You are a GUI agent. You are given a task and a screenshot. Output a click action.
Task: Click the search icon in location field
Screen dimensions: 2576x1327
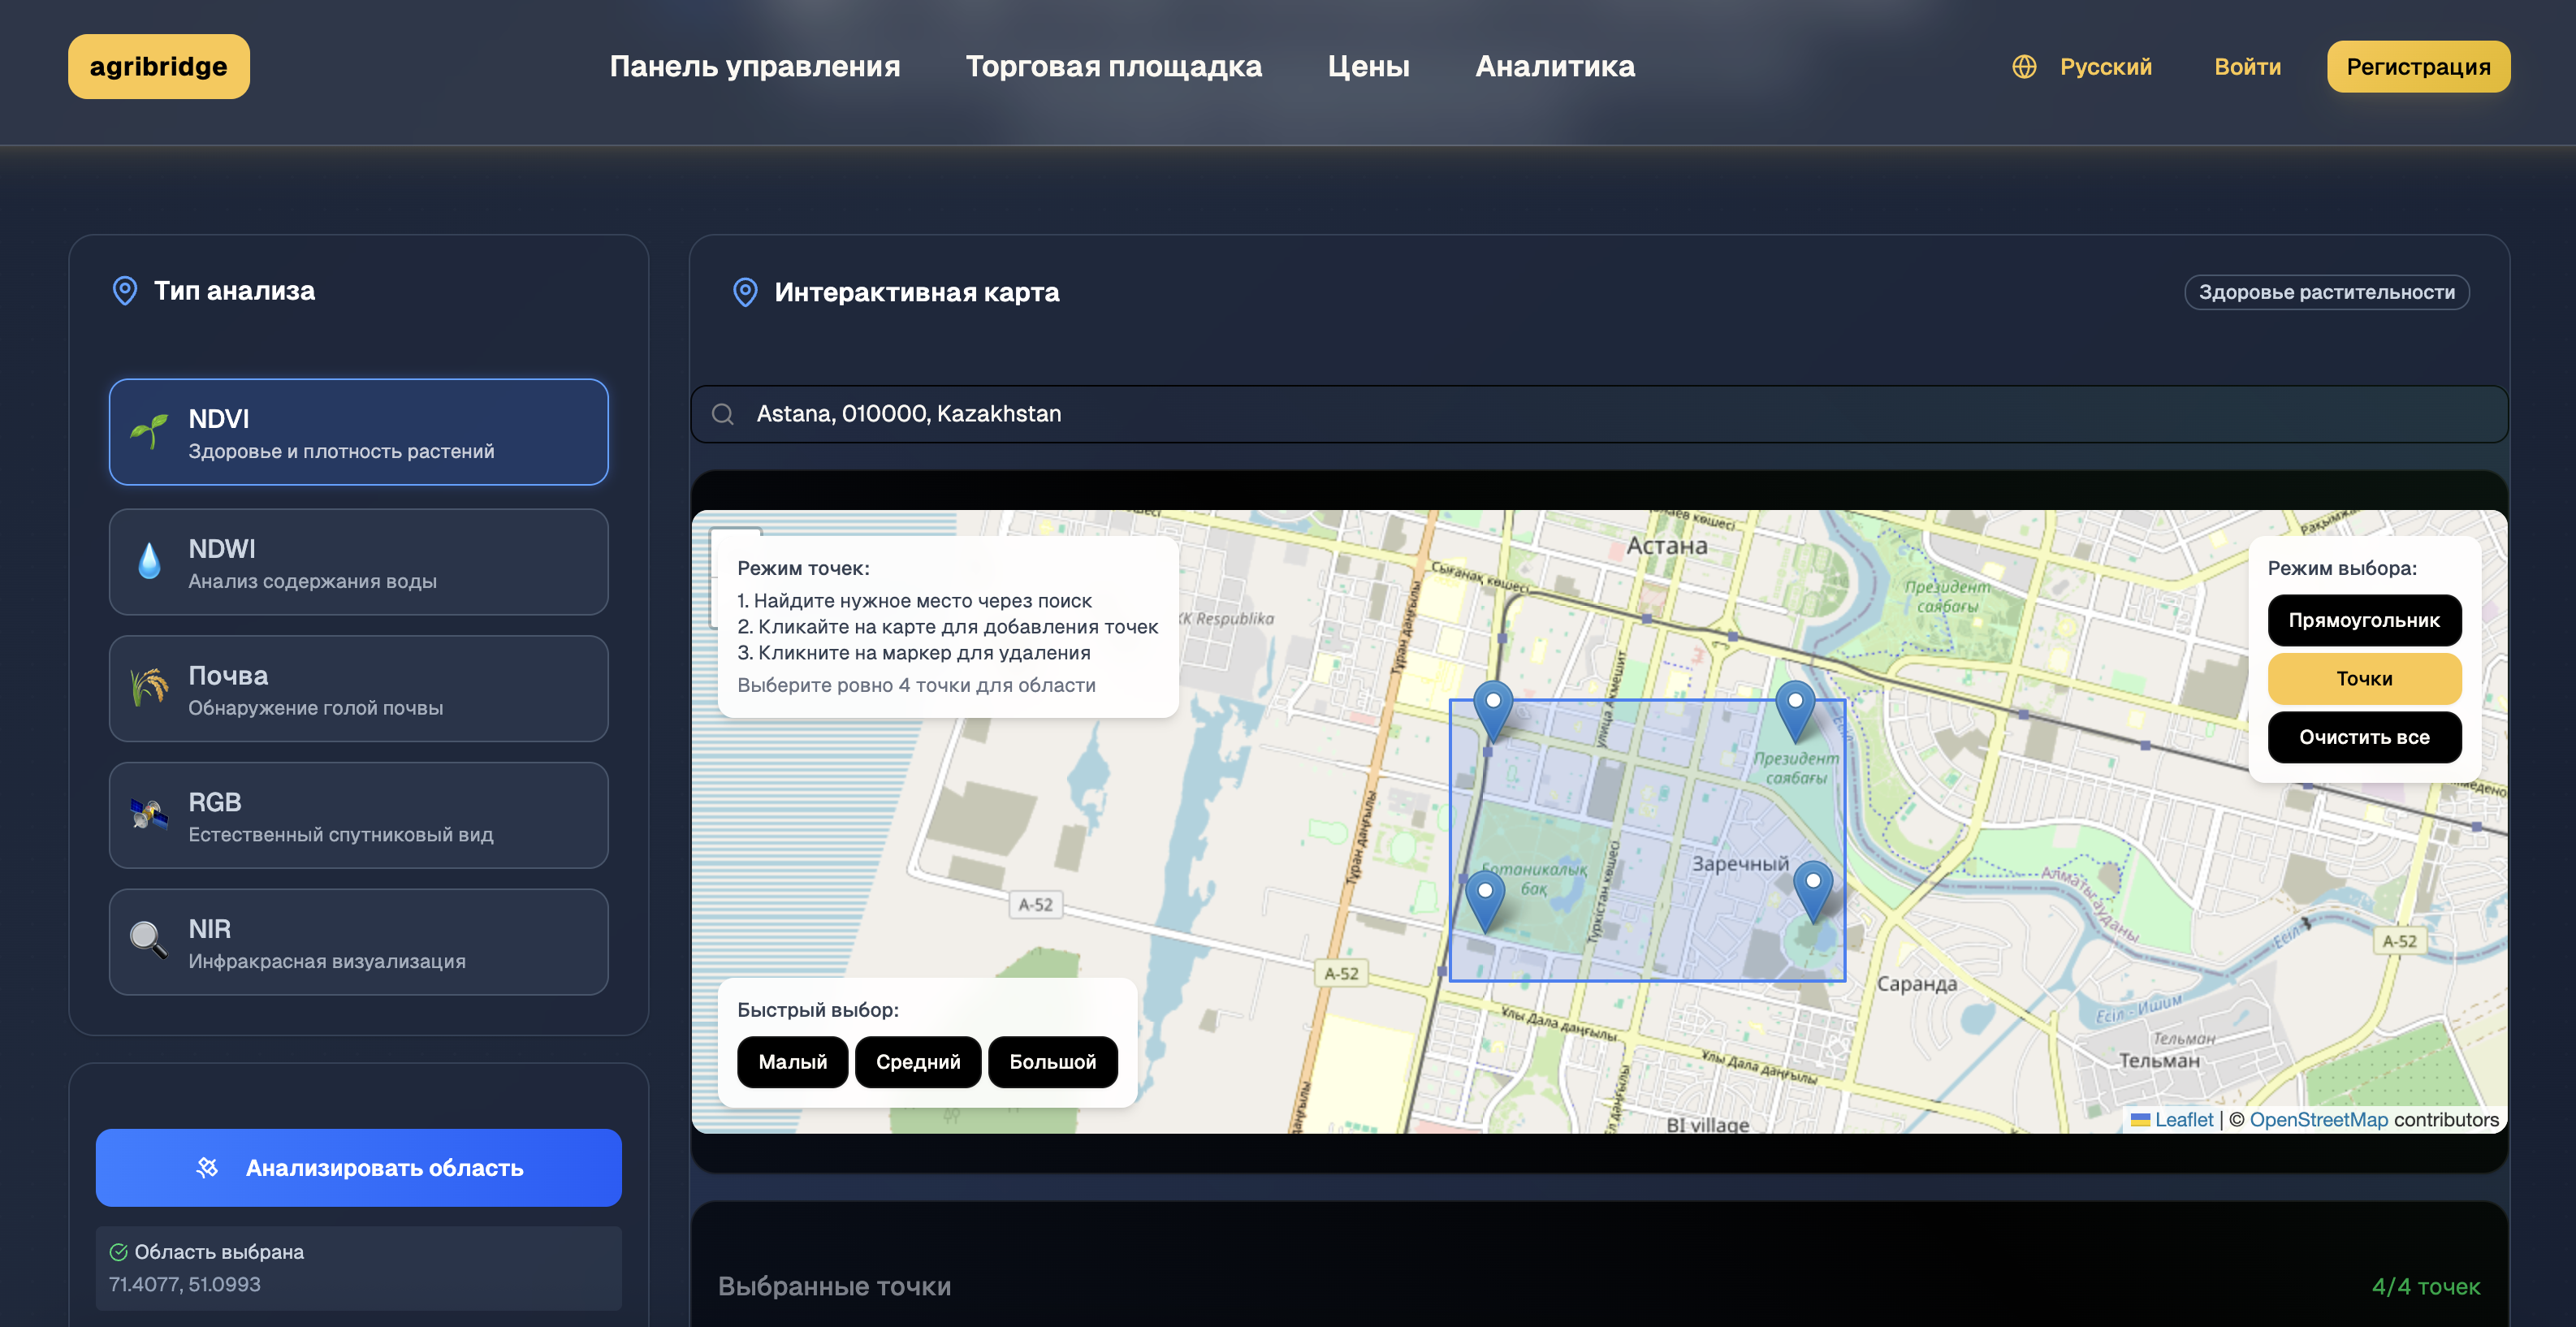click(x=723, y=414)
